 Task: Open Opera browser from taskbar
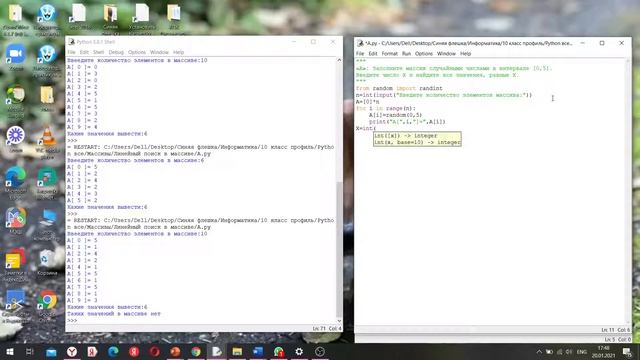tap(154, 351)
